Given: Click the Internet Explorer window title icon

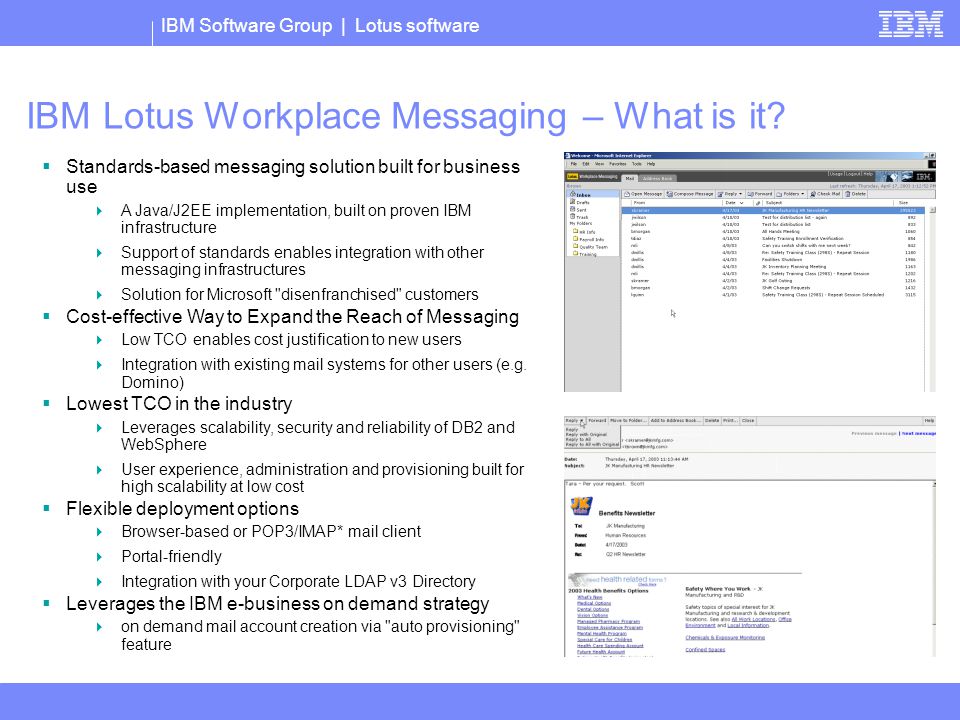Looking at the screenshot, I should coord(568,156).
